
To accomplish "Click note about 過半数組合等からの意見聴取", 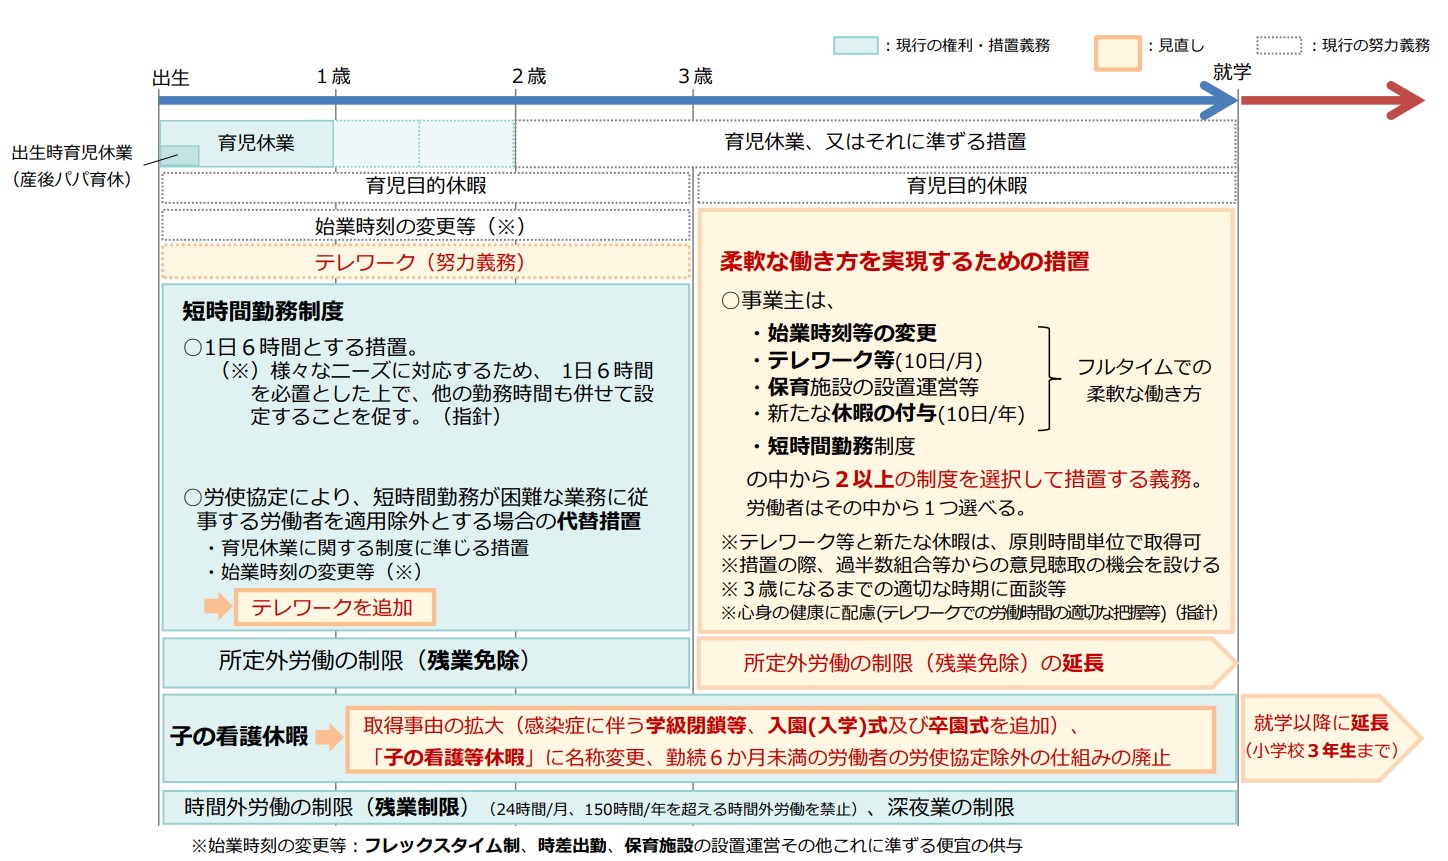I will 970,565.
